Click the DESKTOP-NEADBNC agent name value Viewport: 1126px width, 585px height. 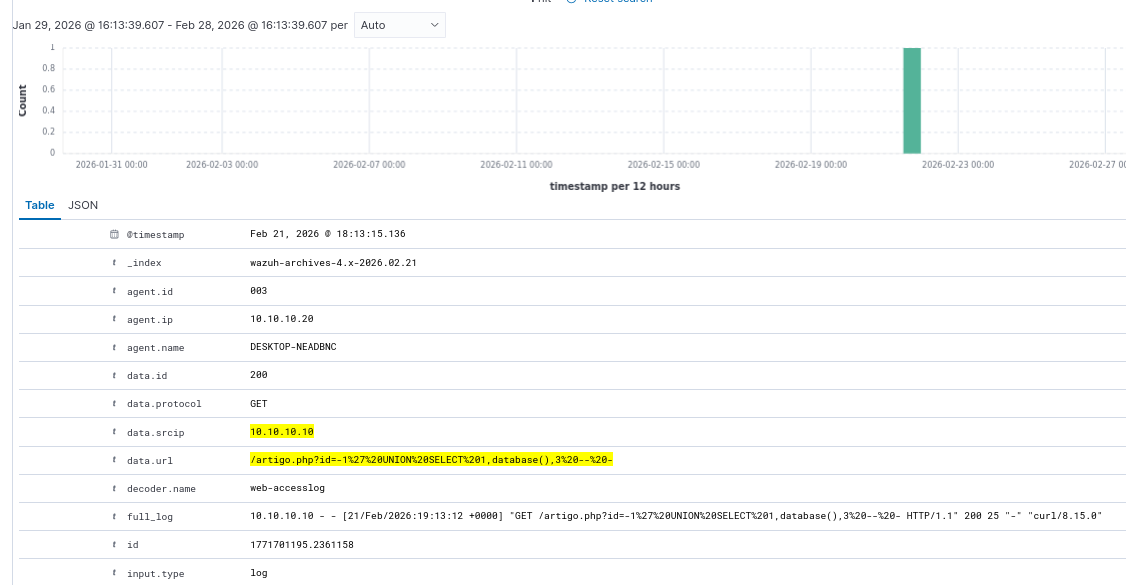point(293,347)
